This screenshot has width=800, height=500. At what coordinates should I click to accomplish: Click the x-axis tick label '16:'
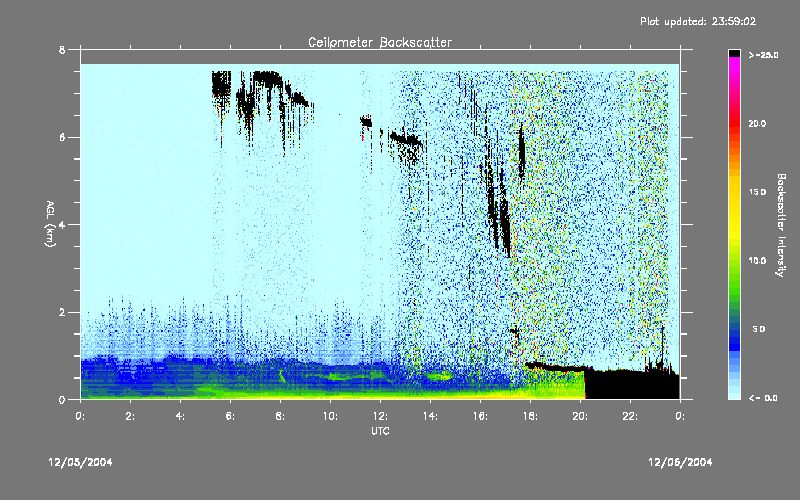[480, 416]
